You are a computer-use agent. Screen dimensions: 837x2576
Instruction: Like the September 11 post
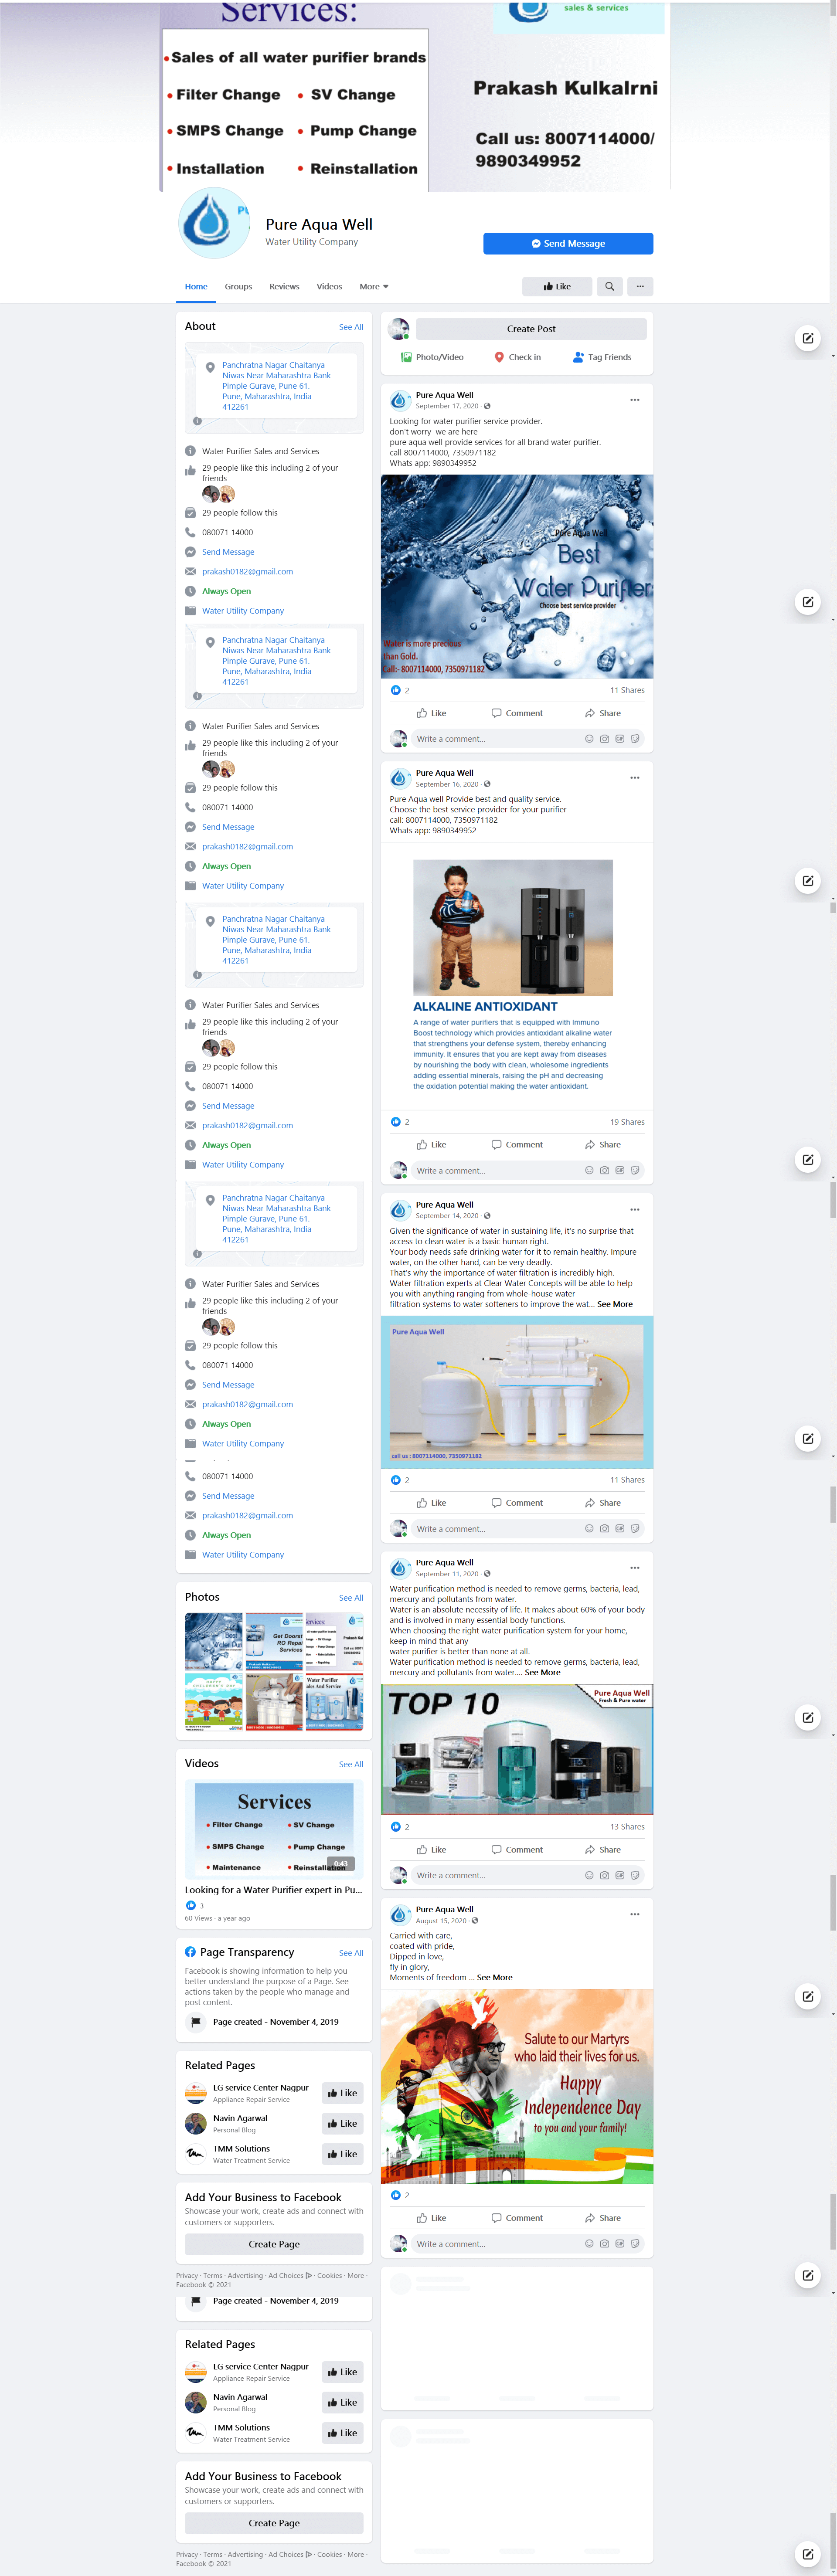coord(432,1850)
